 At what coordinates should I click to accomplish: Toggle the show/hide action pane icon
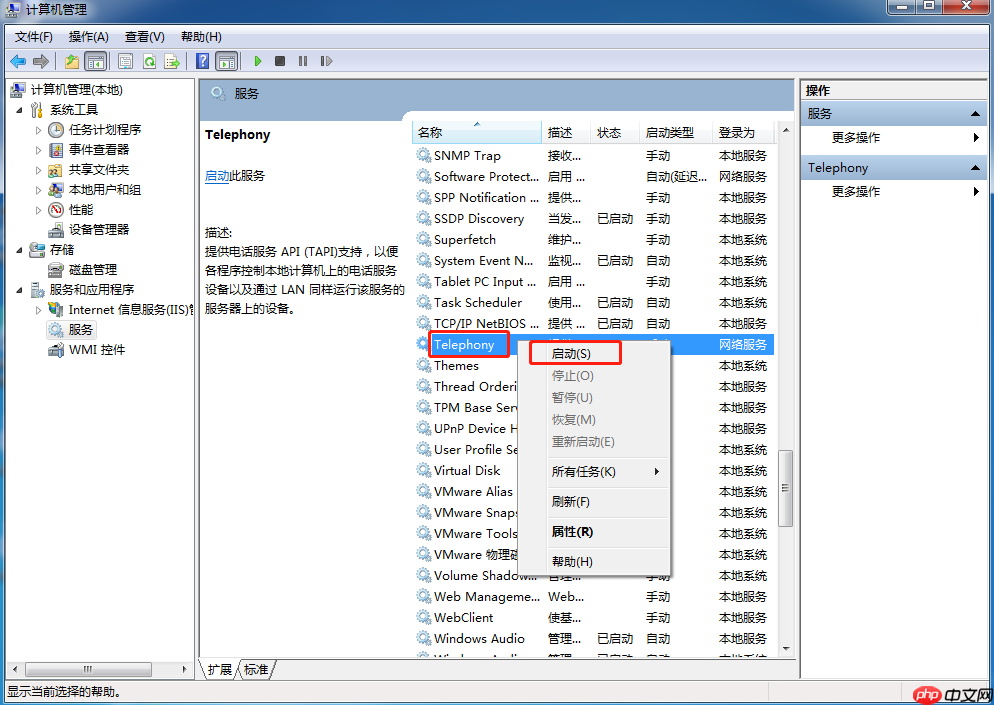pos(230,61)
